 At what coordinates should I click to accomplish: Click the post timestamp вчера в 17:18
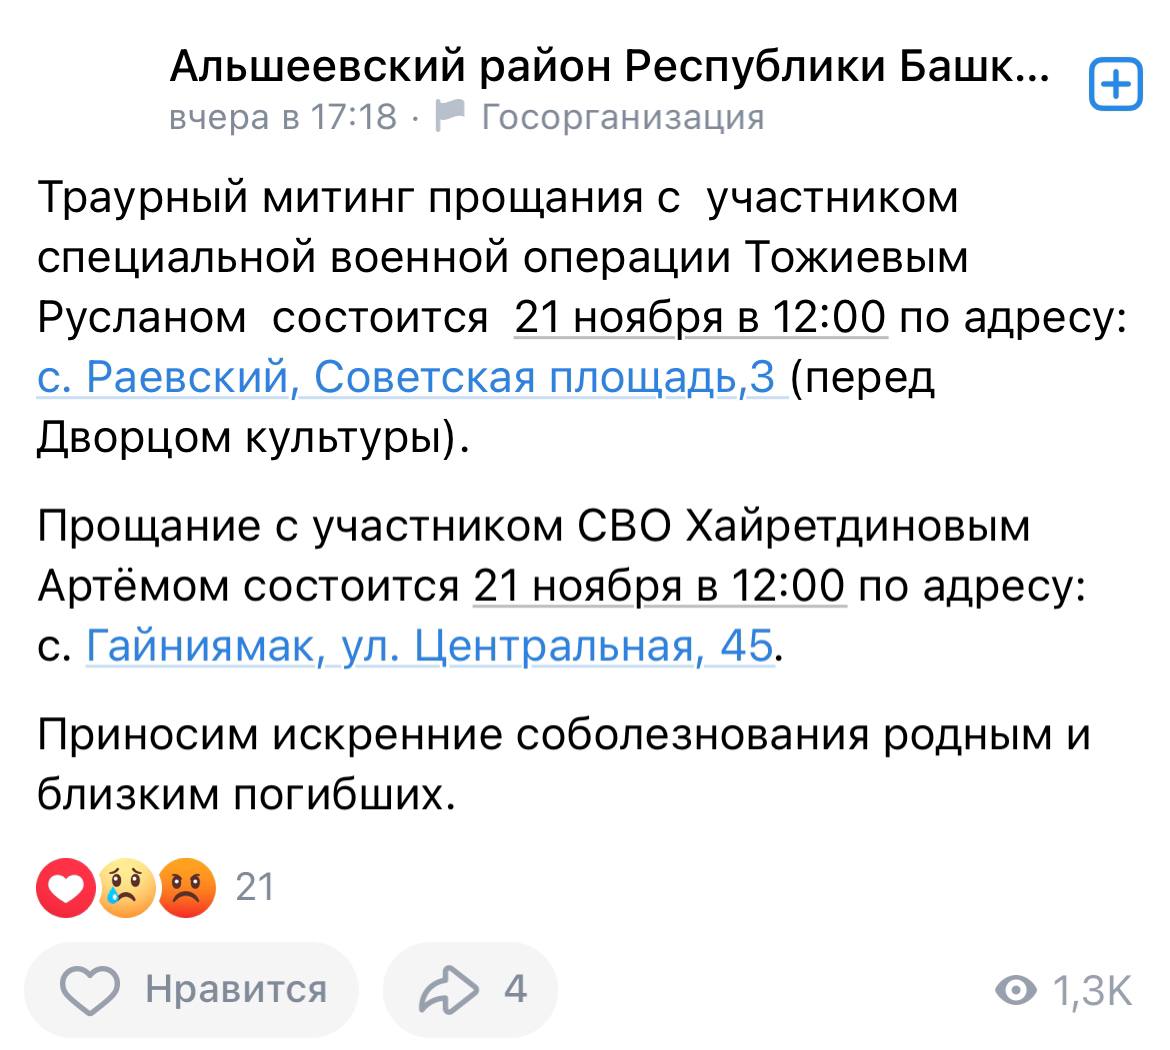point(283,117)
